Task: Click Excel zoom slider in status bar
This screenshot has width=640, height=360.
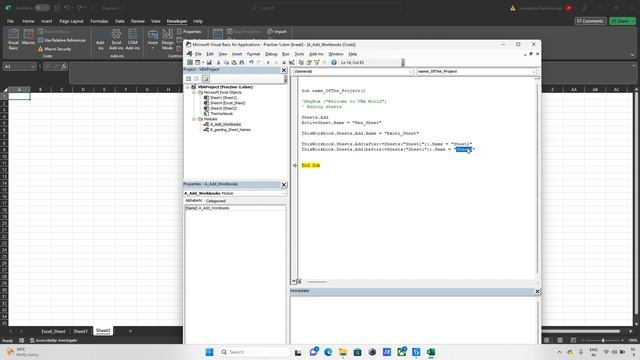Action: (x=603, y=340)
